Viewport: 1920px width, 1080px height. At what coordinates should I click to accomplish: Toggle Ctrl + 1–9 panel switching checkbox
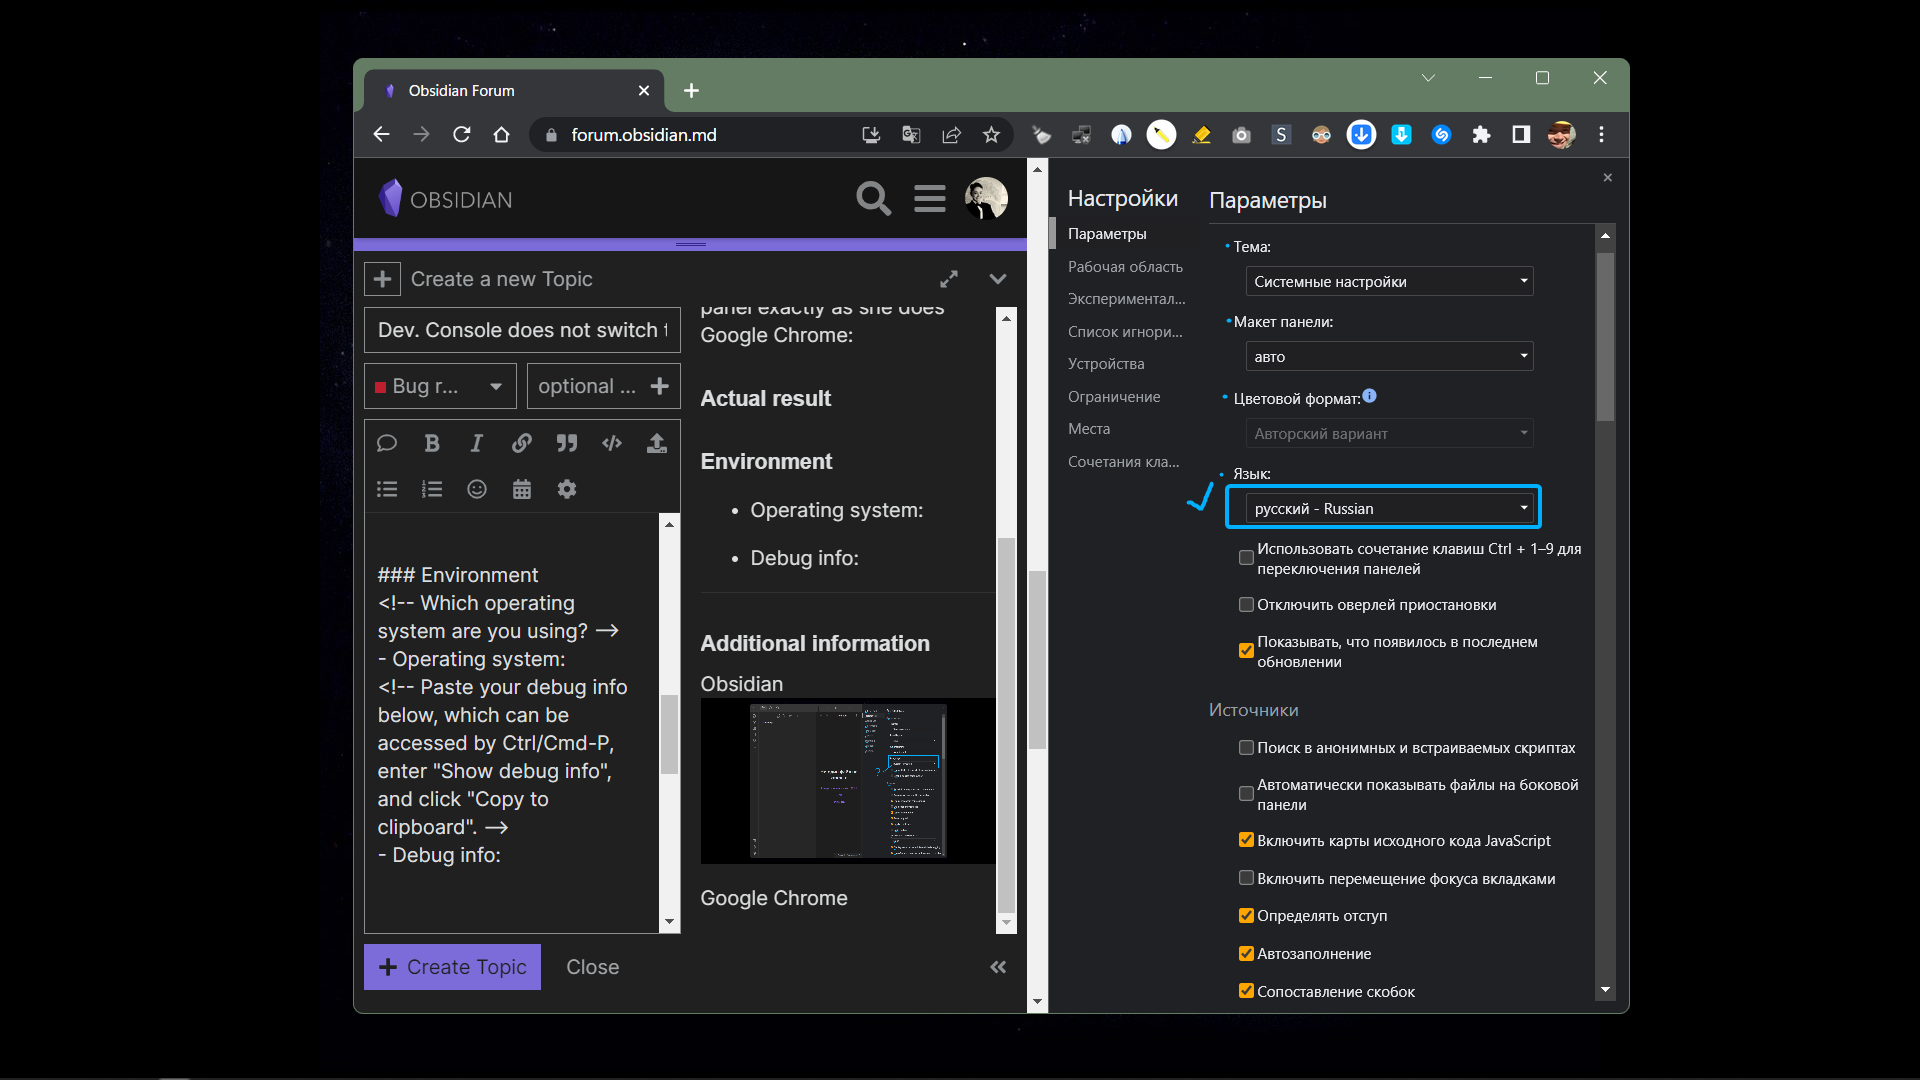click(x=1246, y=558)
